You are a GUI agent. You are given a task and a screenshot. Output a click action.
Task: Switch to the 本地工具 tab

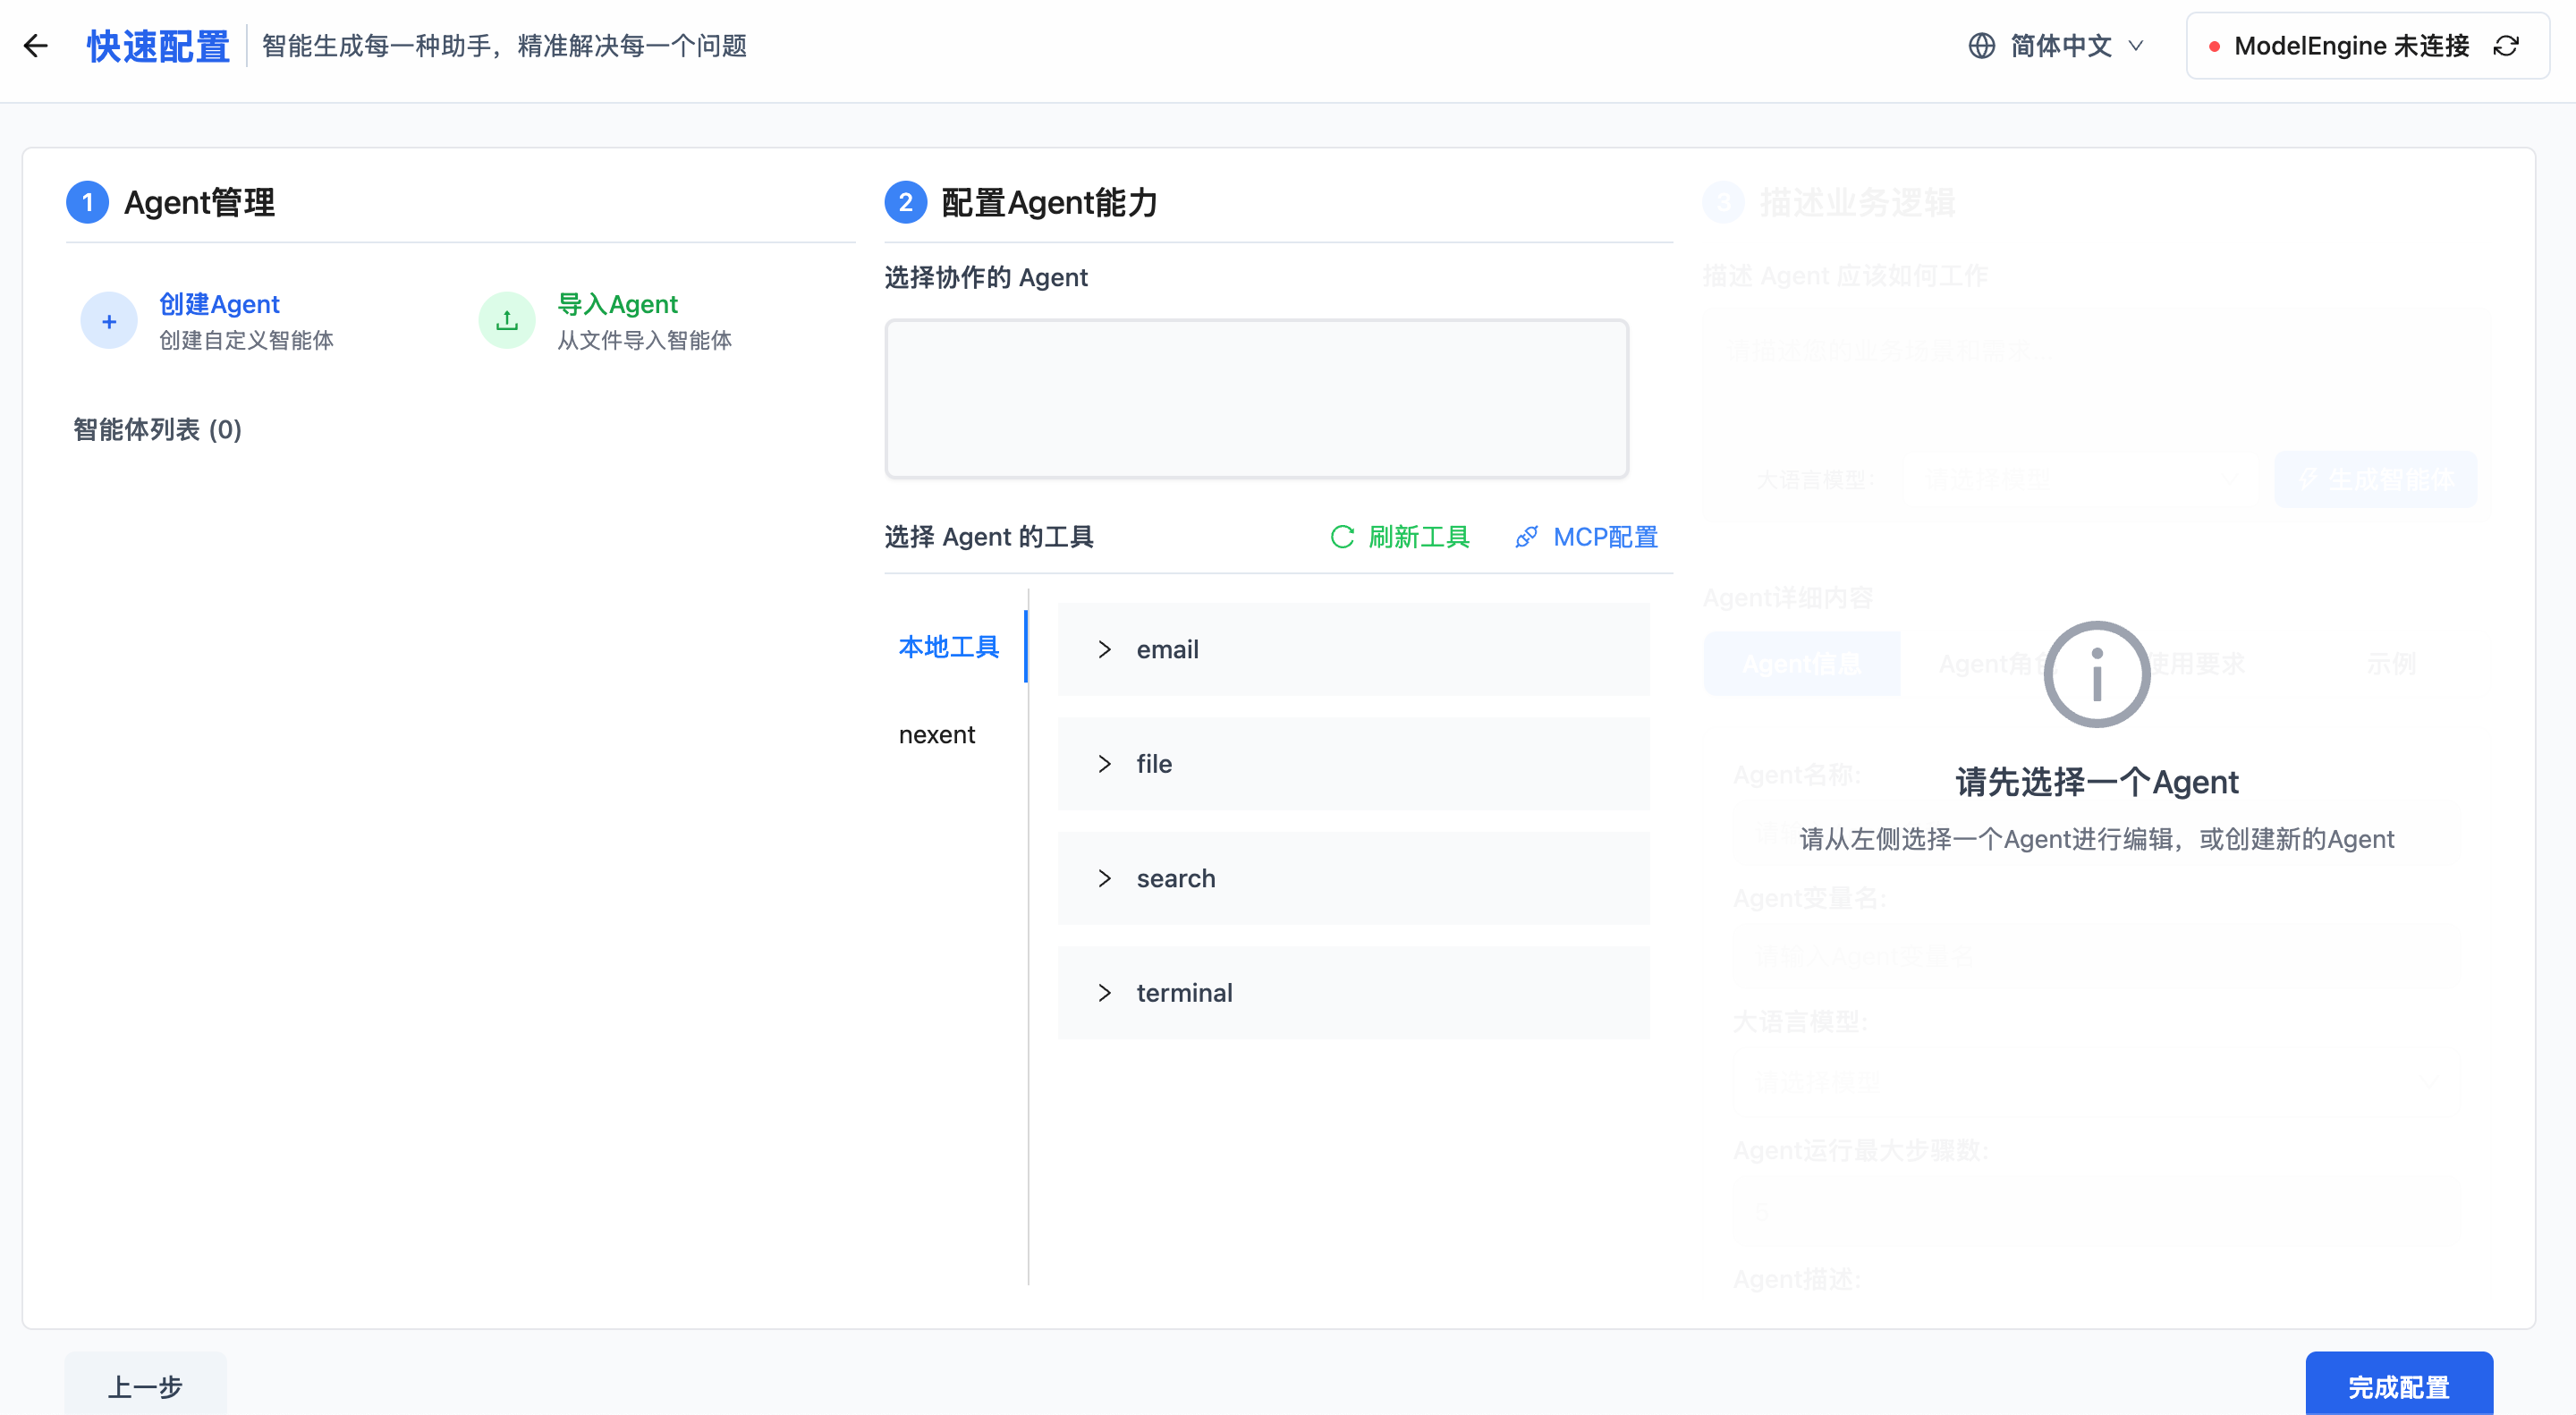(x=948, y=647)
